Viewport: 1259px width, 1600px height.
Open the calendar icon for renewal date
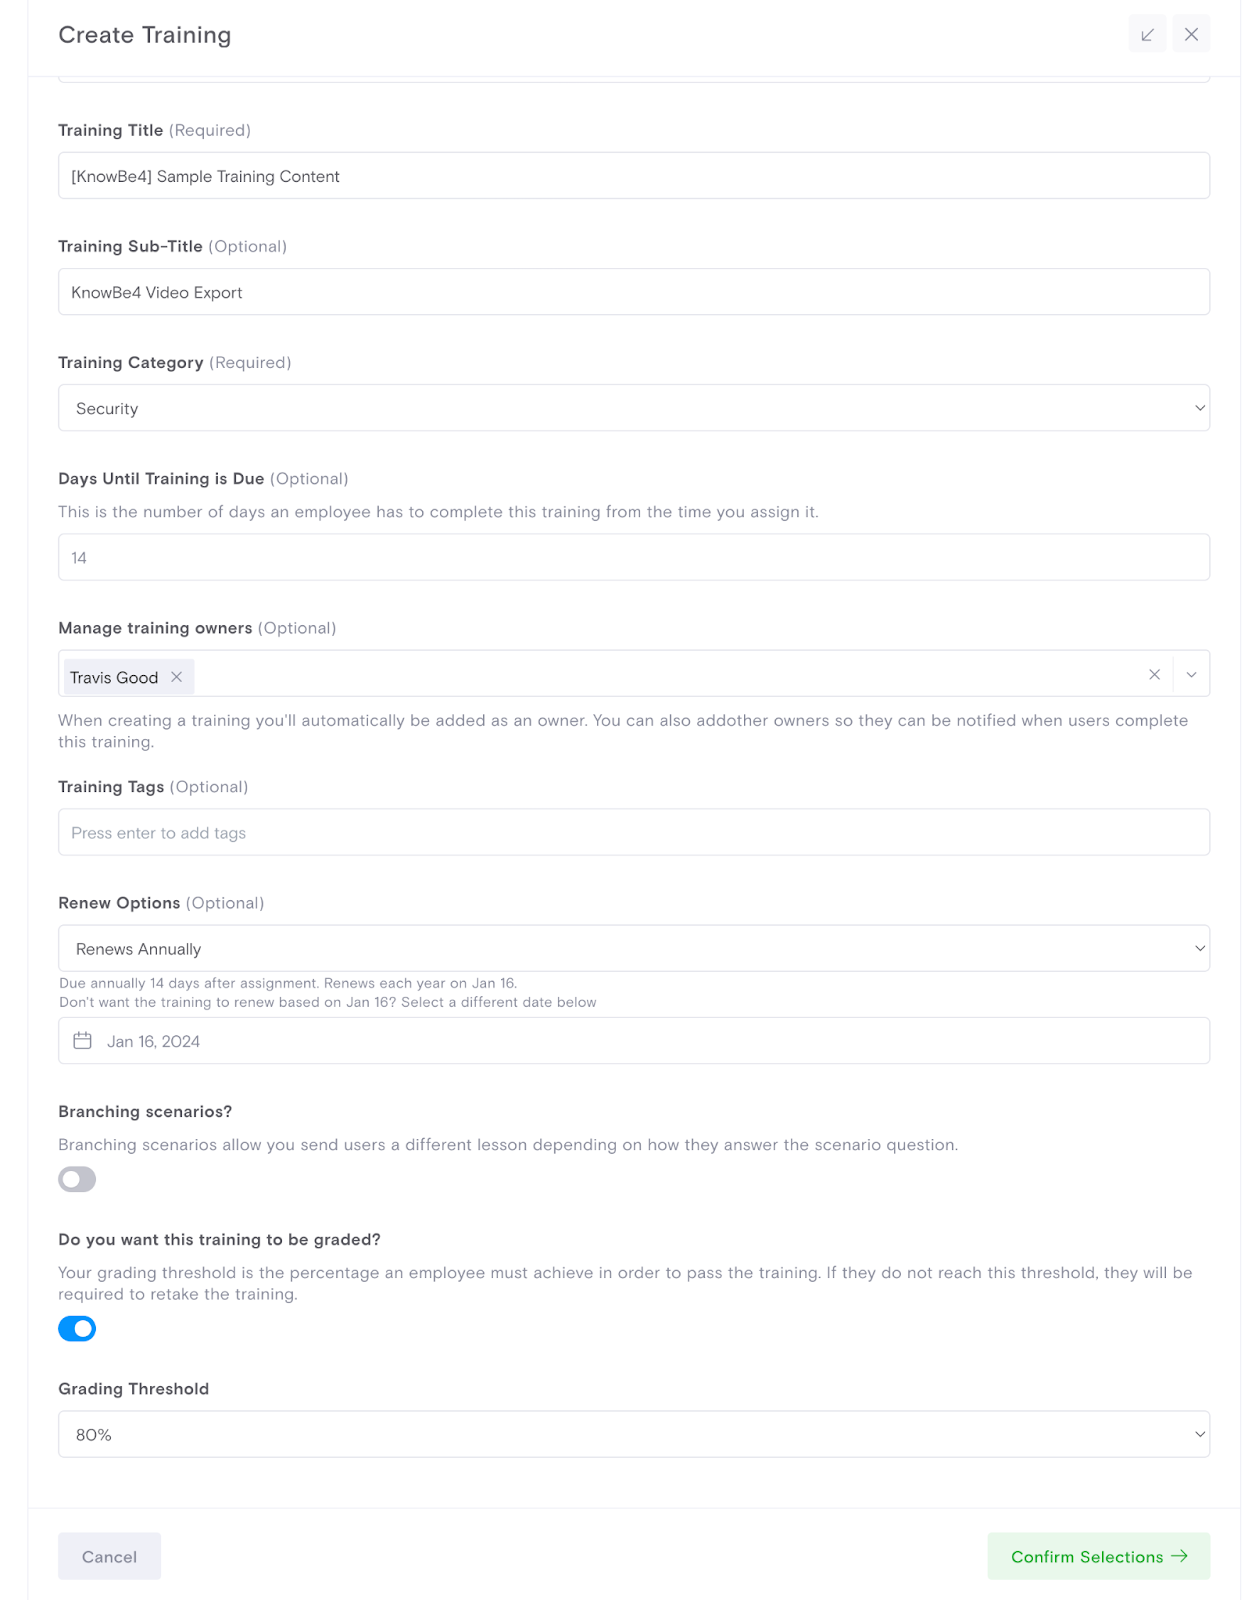pos(84,1040)
